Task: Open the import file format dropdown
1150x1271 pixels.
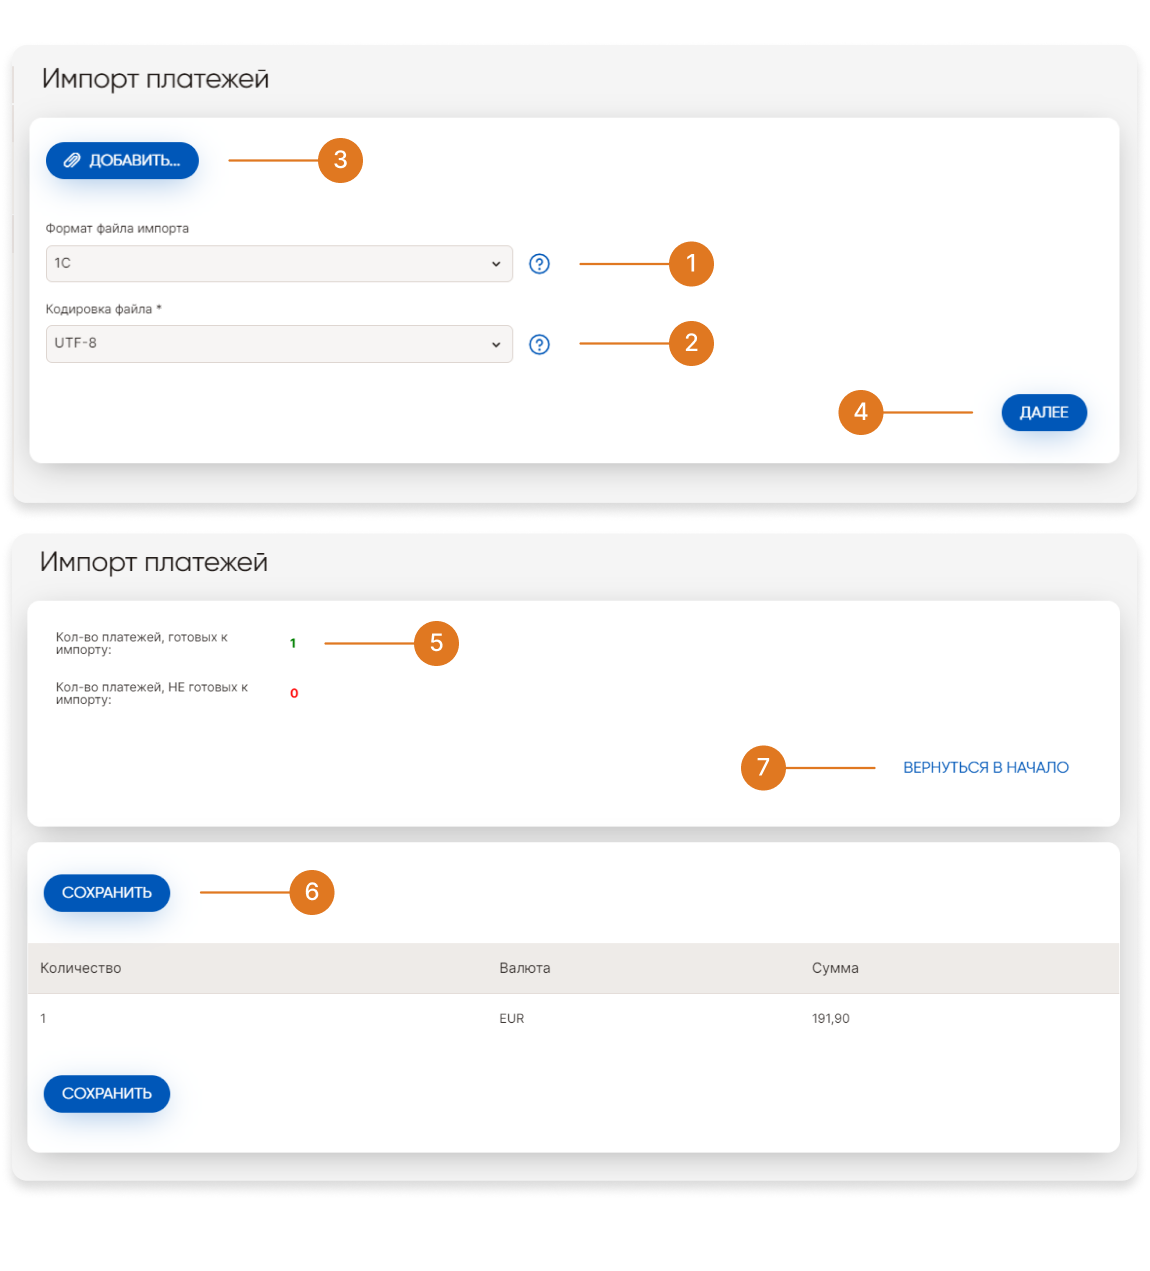Action: click(x=279, y=264)
